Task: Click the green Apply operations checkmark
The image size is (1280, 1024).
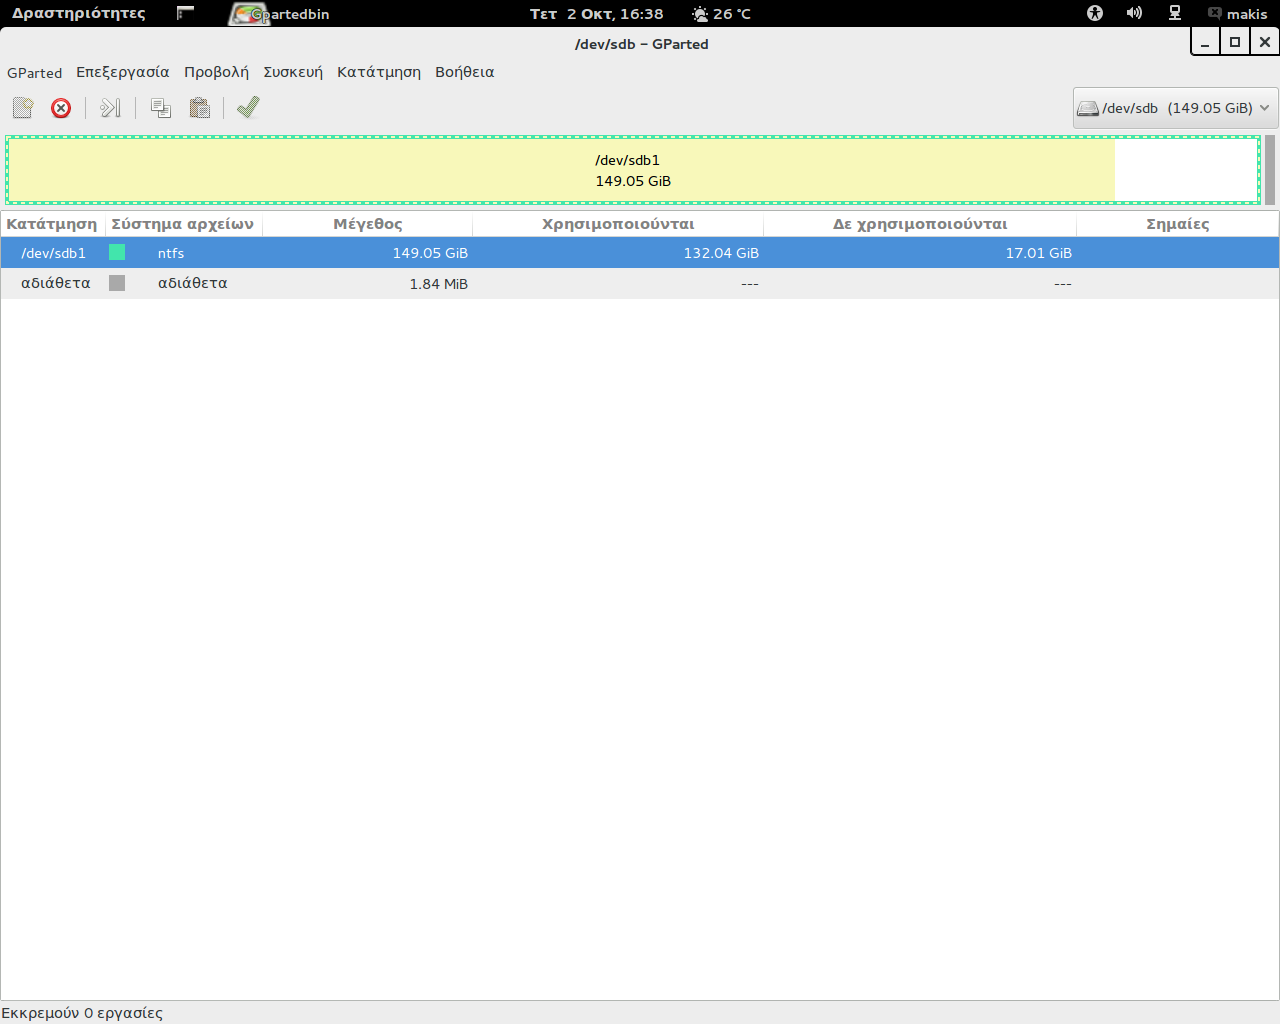Action: coord(248,107)
